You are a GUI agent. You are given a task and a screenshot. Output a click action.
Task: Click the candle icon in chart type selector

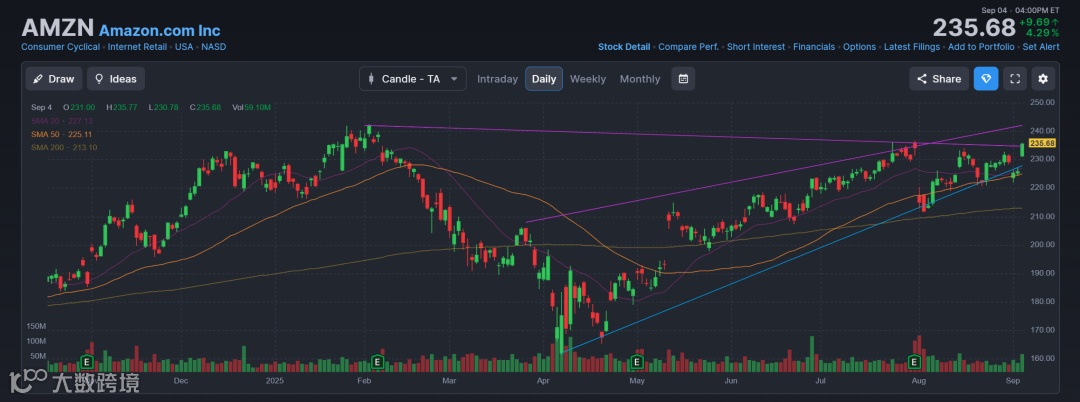(371, 78)
